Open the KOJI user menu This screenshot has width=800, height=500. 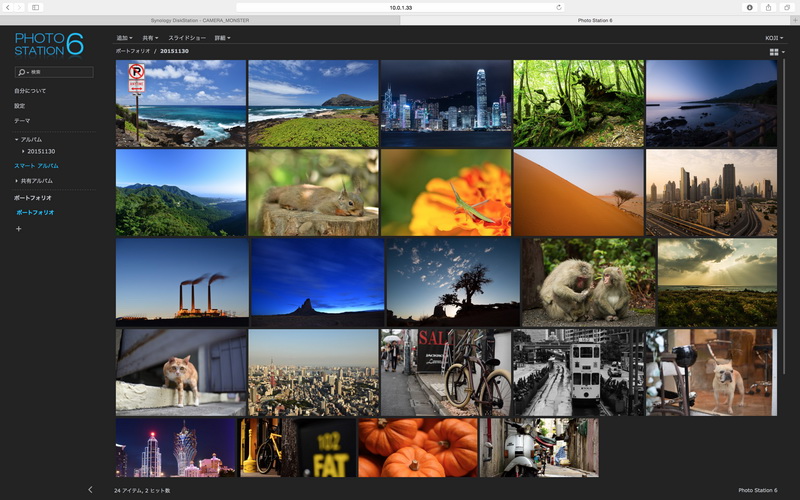774,38
